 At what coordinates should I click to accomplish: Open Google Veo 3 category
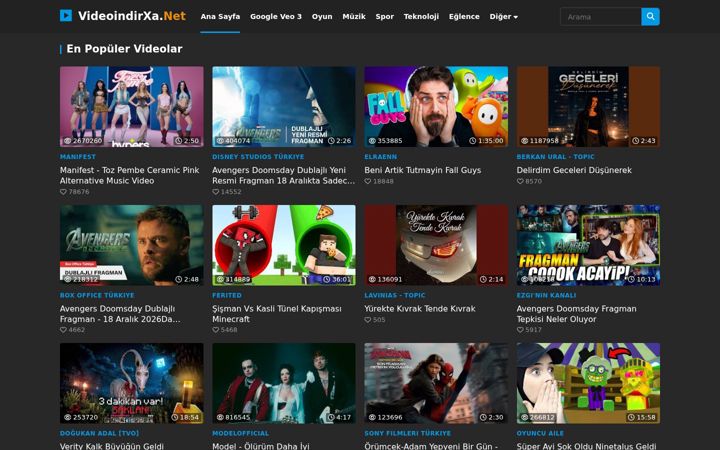pyautogui.click(x=276, y=17)
